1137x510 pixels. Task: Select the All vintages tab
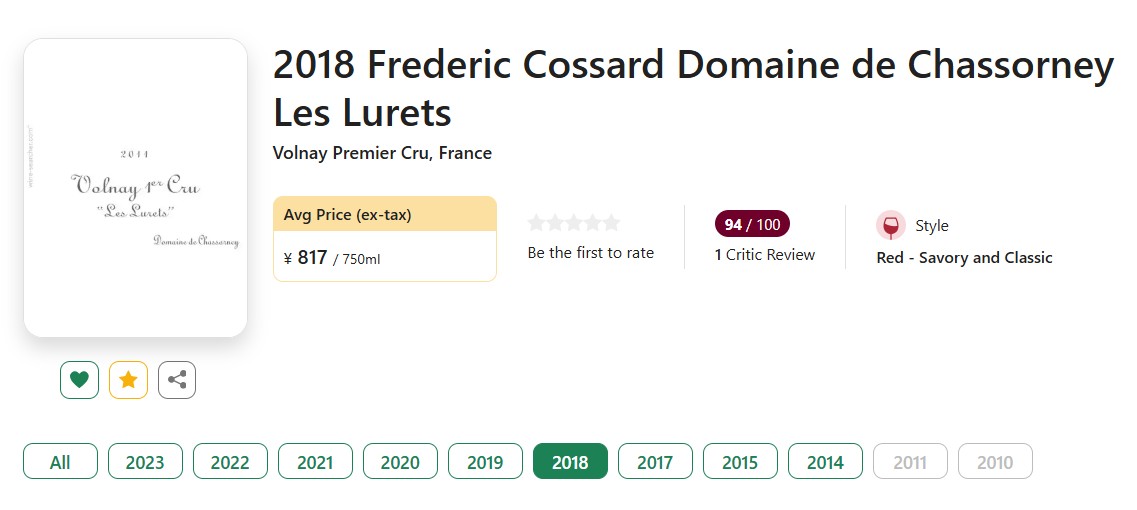[60, 462]
